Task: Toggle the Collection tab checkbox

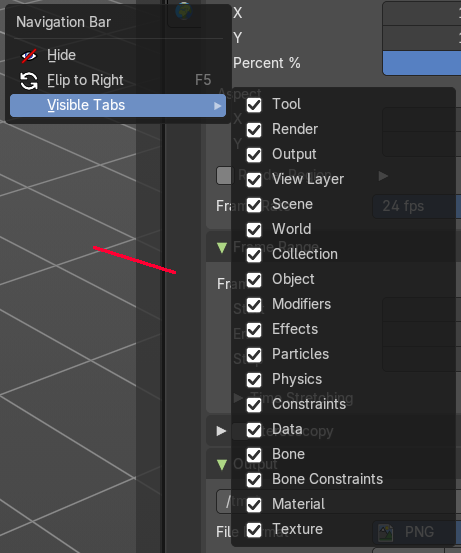Action: click(x=254, y=255)
